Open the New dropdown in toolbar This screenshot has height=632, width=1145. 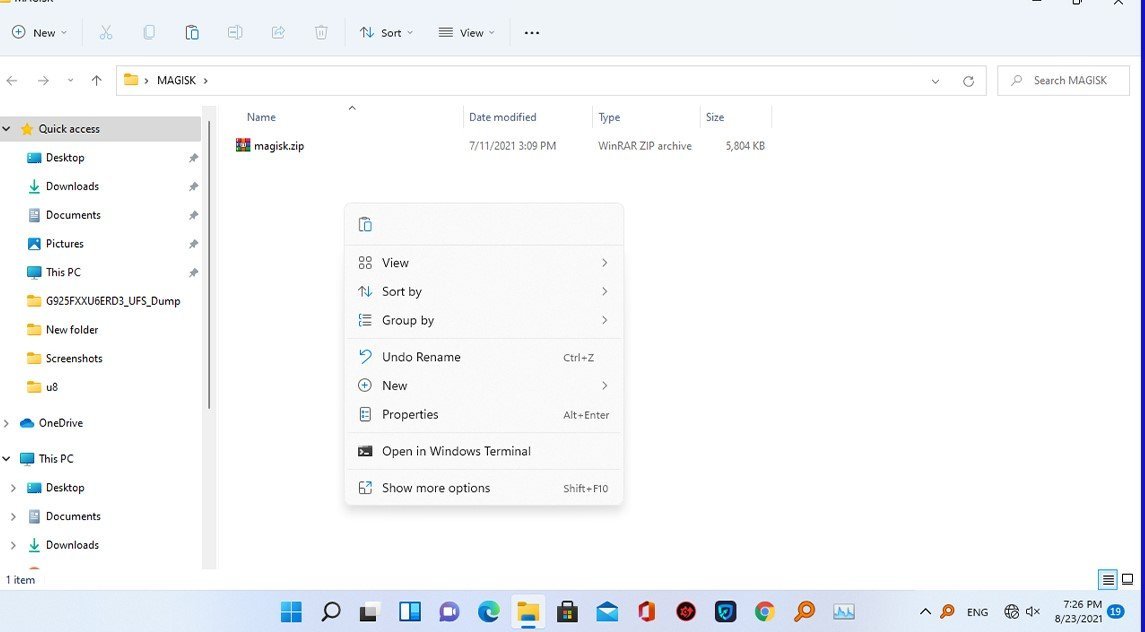pos(39,33)
